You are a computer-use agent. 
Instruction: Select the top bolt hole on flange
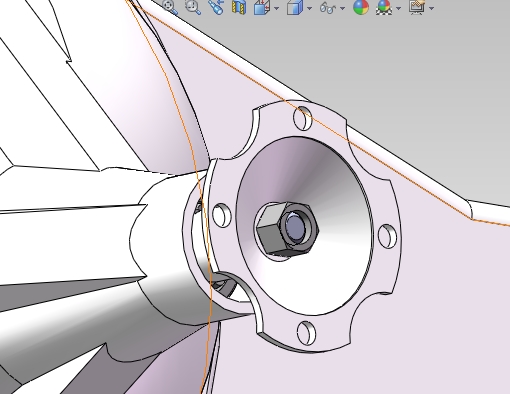point(303,118)
